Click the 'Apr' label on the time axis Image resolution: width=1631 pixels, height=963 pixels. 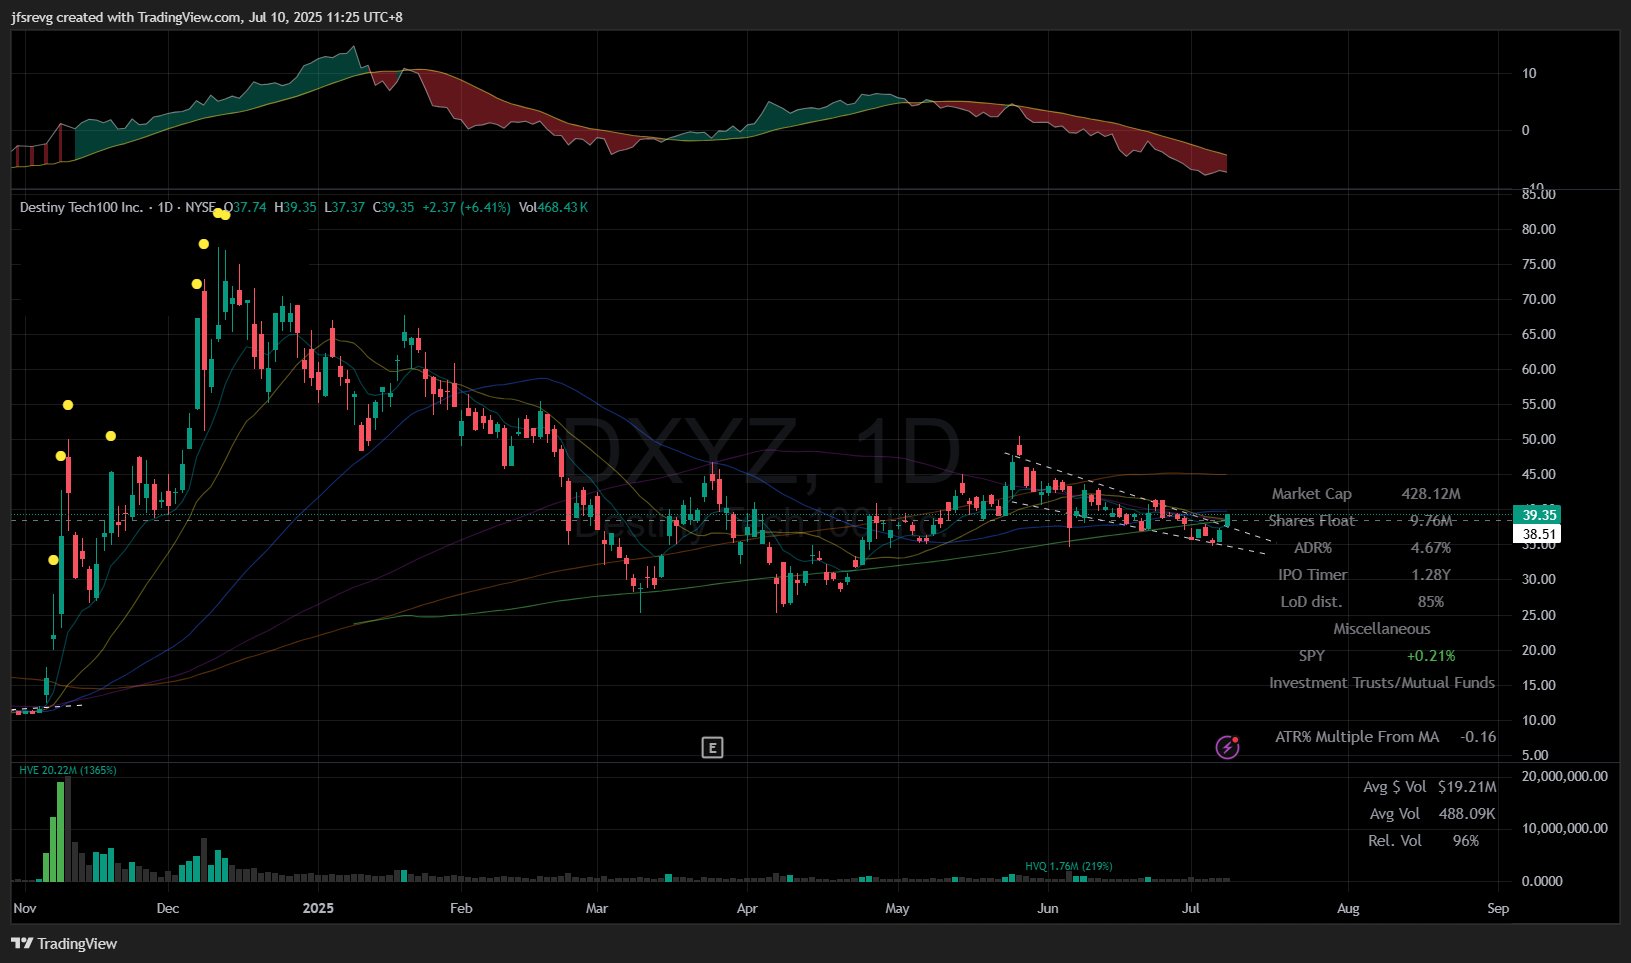pos(747,908)
